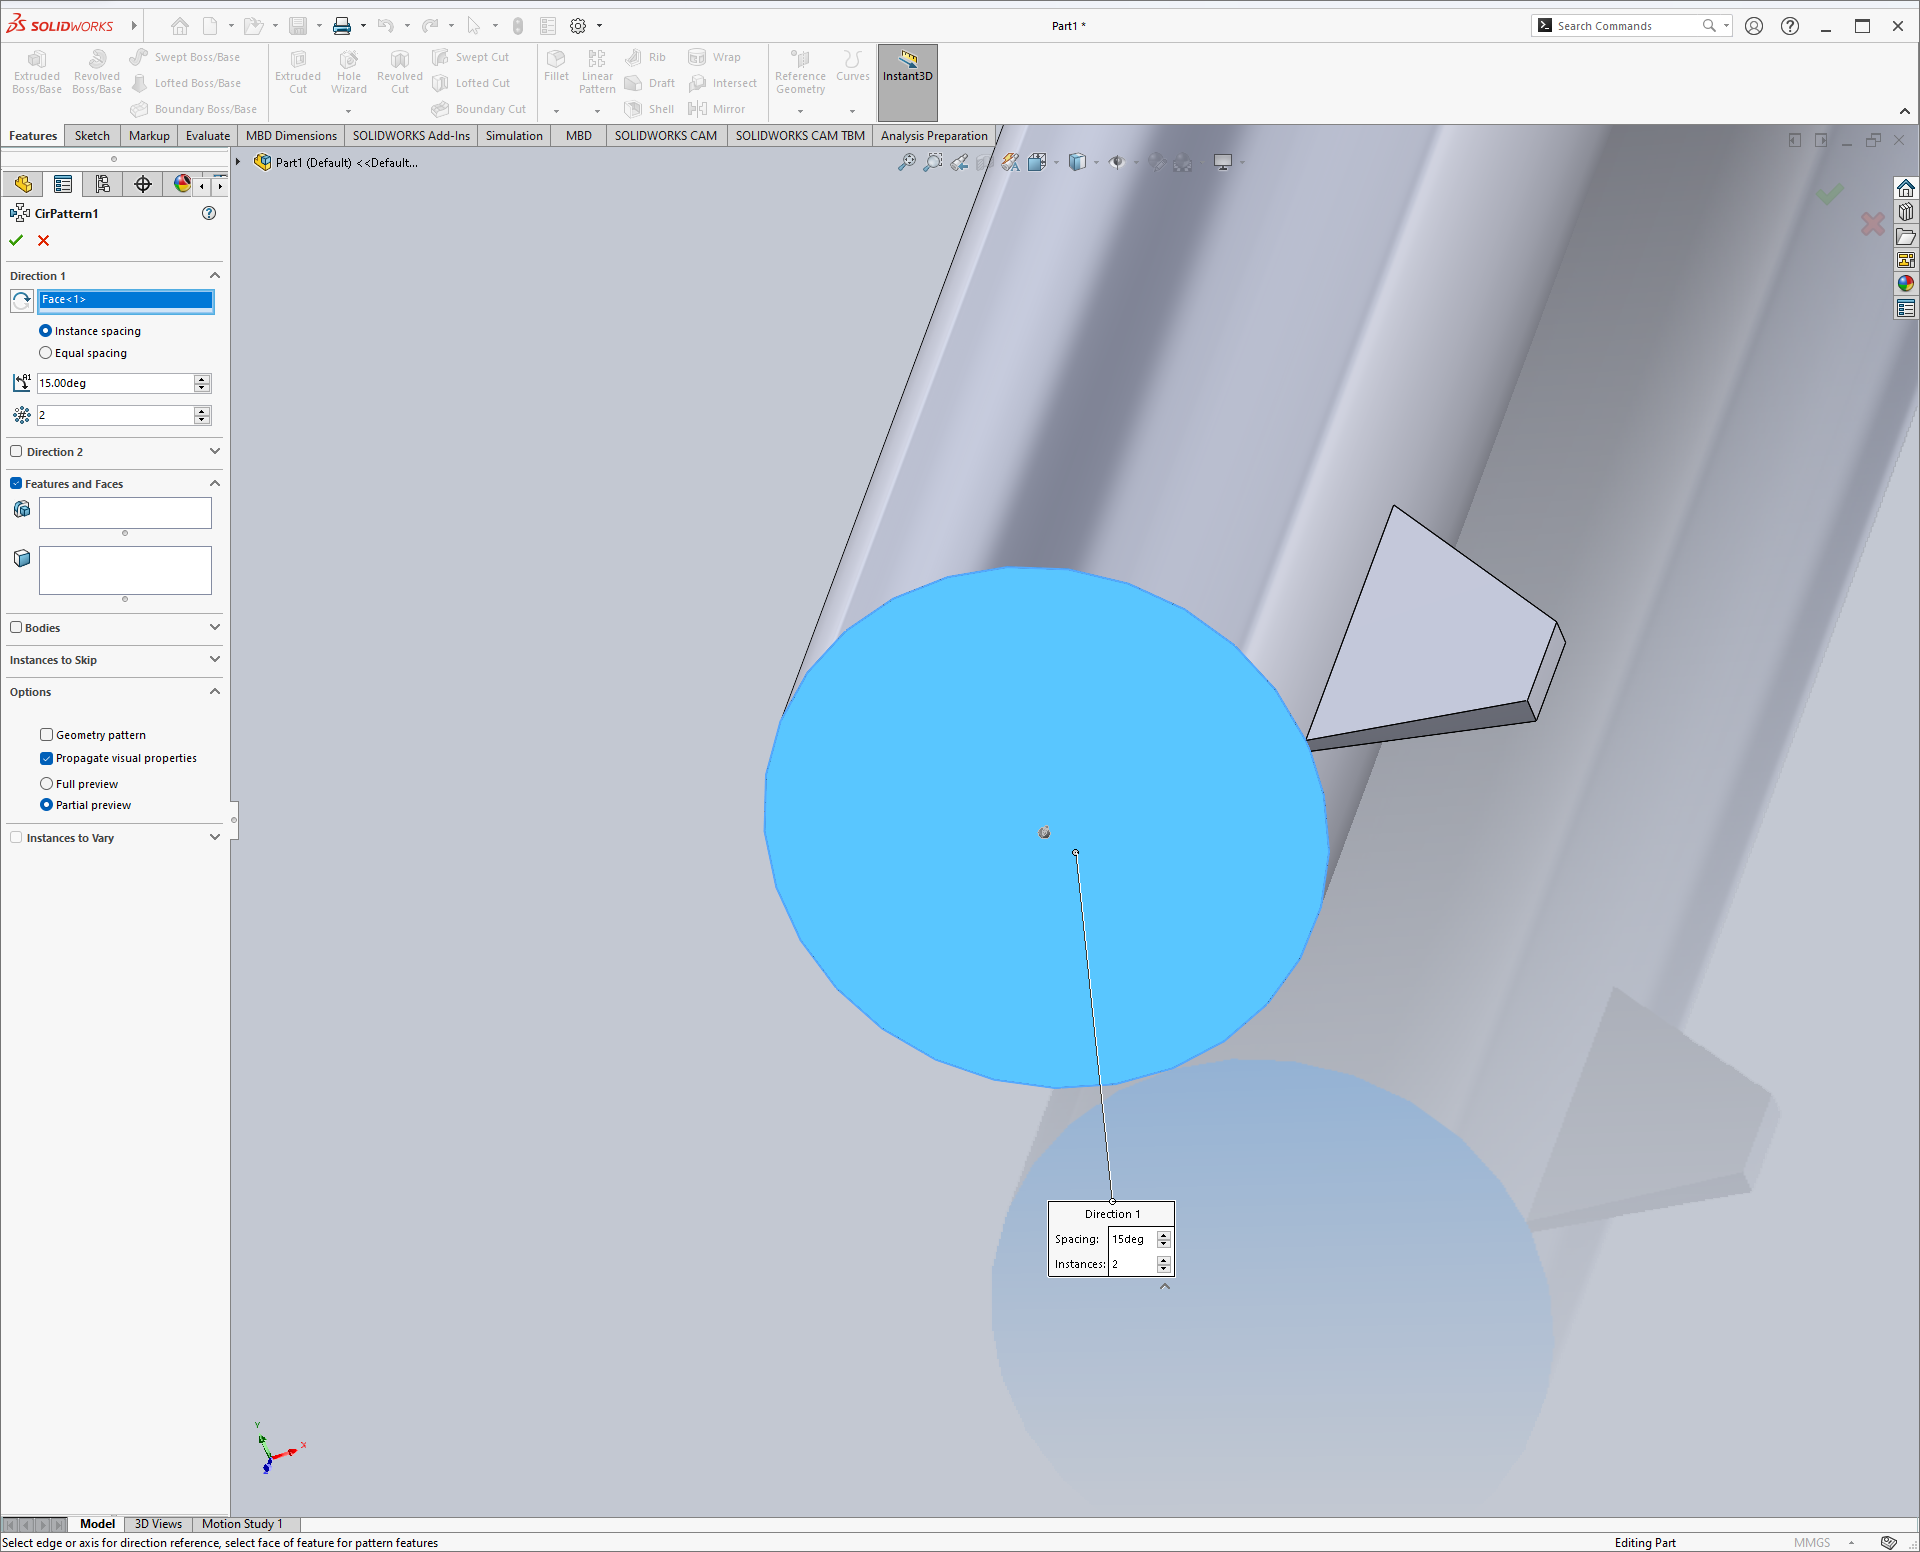
Task: Toggle Features and Faces checkbox
Action: pyautogui.click(x=16, y=484)
